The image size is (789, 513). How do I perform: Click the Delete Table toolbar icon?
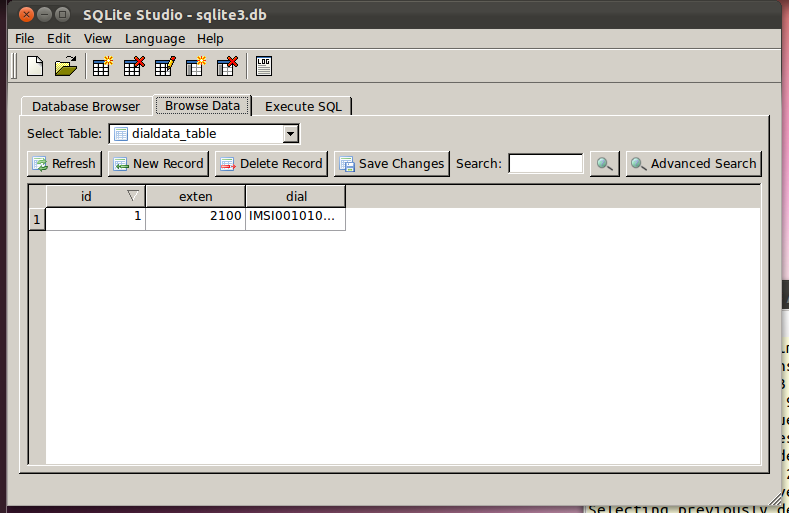(x=133, y=67)
